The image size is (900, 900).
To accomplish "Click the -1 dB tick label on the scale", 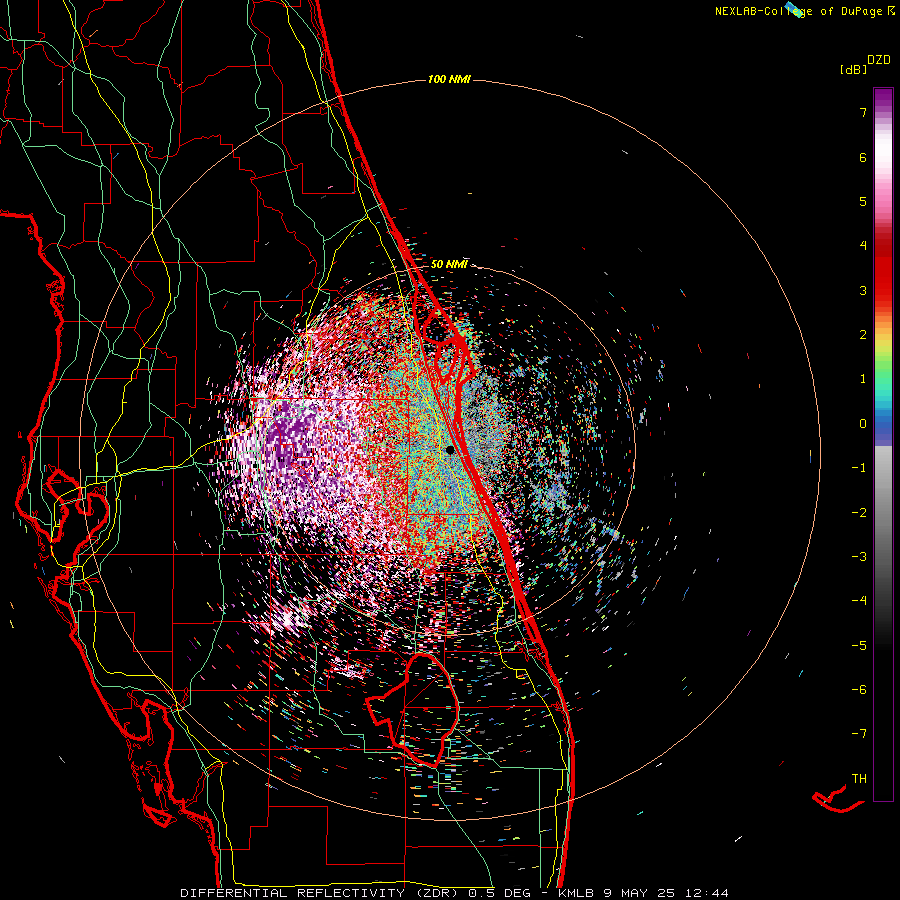I will 859,468.
